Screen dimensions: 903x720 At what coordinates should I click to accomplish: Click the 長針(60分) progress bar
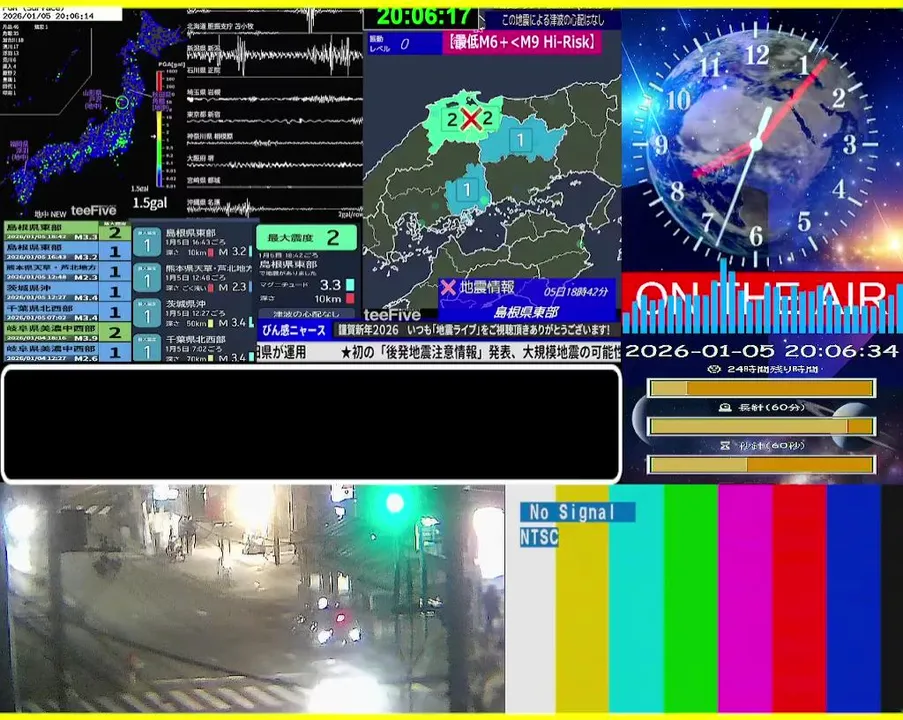[x=762, y=426]
